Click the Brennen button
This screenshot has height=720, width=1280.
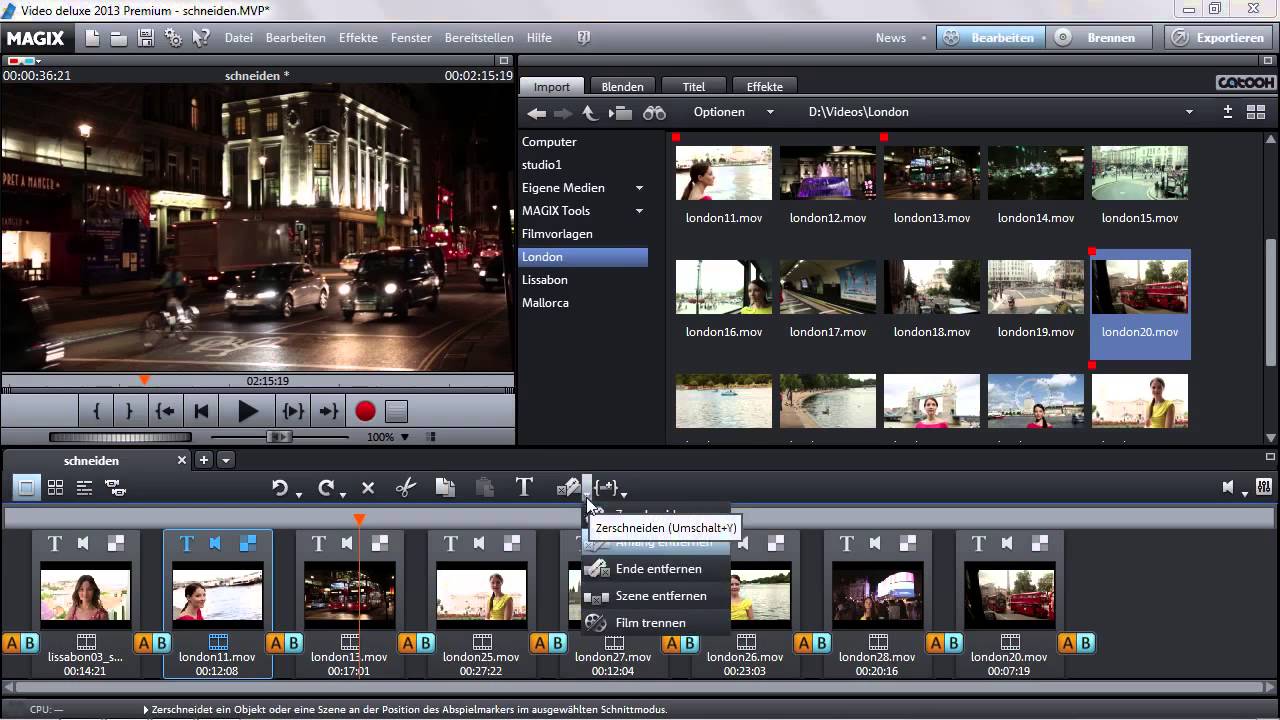coord(1099,38)
